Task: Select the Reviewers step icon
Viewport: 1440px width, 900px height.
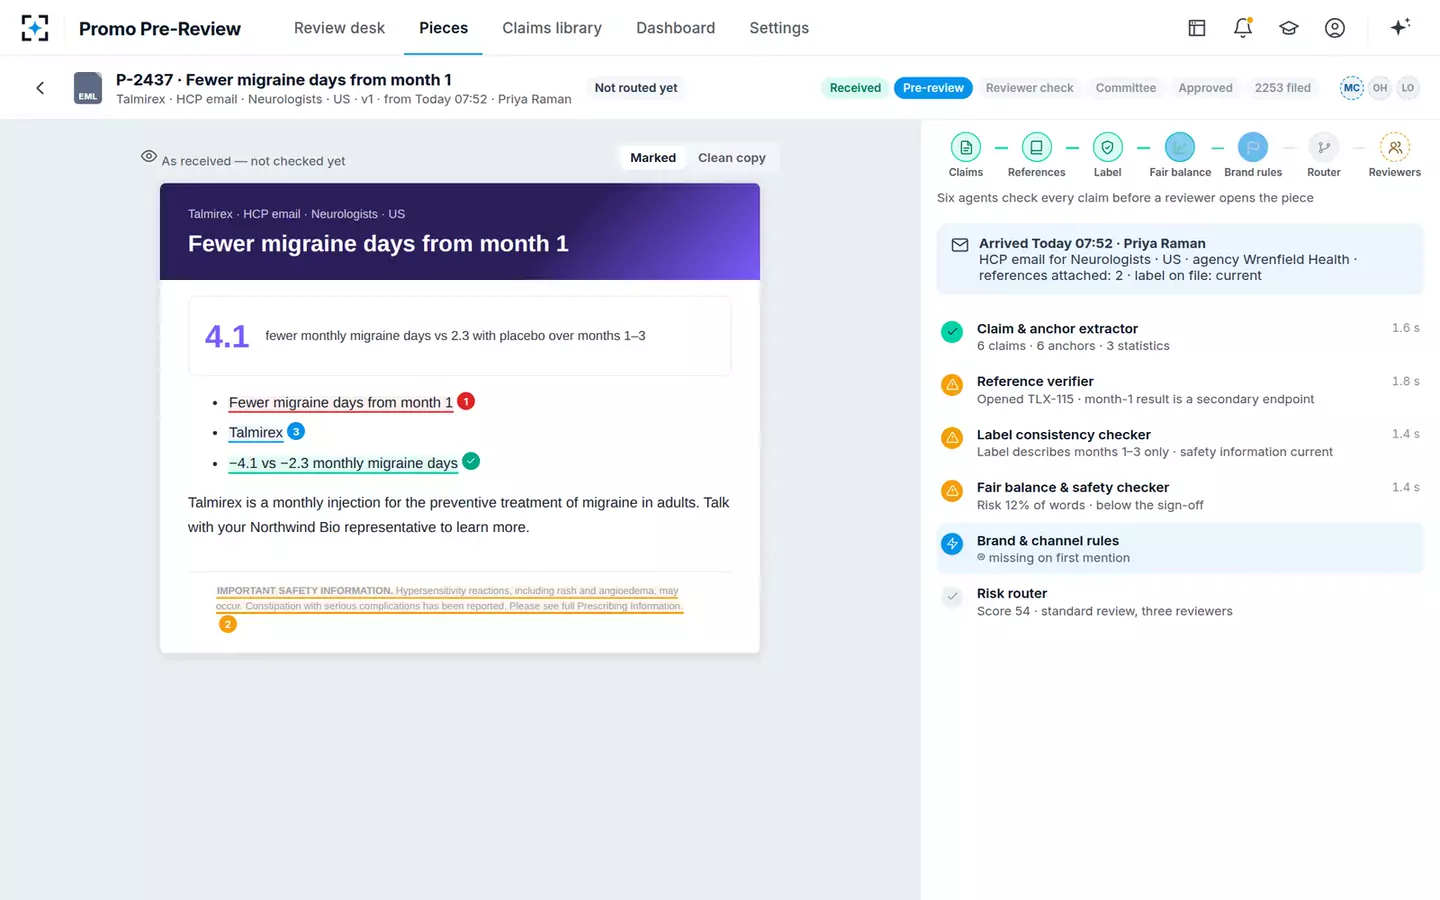Action: pos(1395,147)
